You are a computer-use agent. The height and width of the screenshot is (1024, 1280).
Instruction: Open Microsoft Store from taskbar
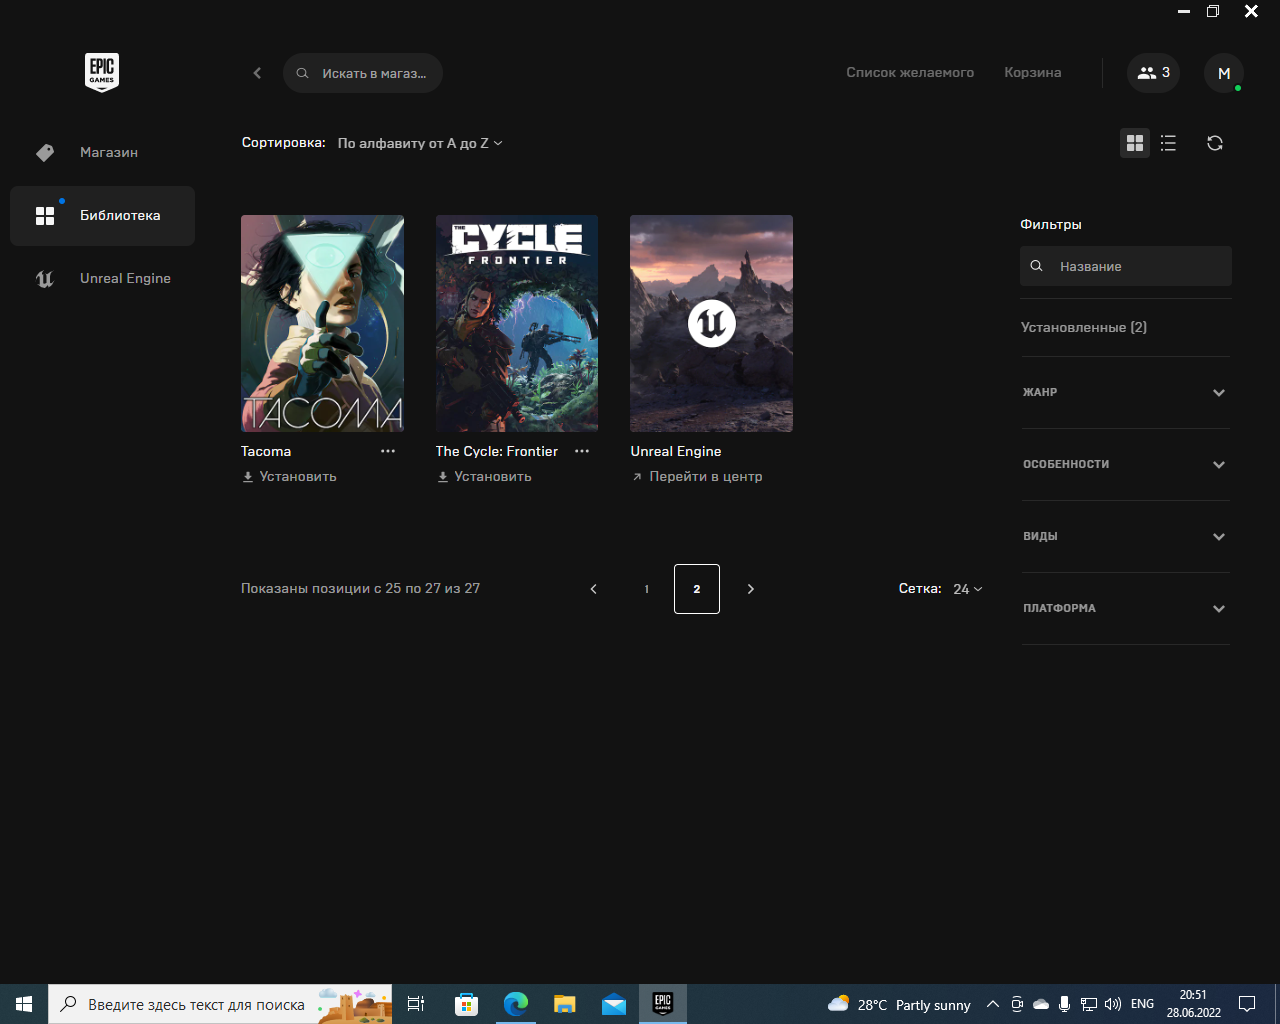(x=466, y=1004)
